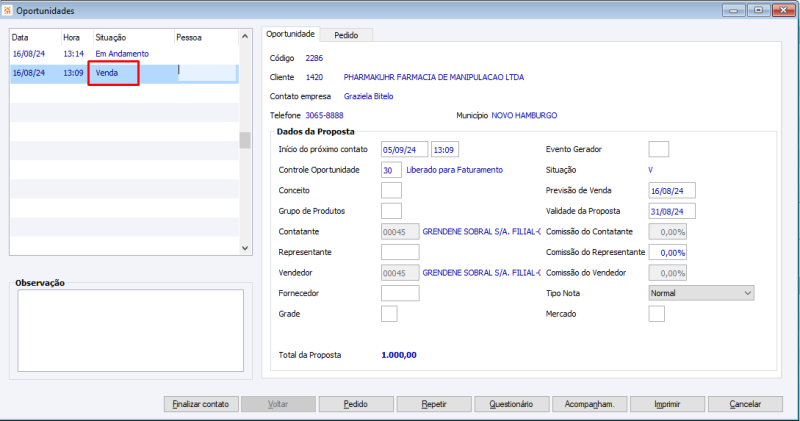
Task: Click the Acompanham. button
Action: 589,404
